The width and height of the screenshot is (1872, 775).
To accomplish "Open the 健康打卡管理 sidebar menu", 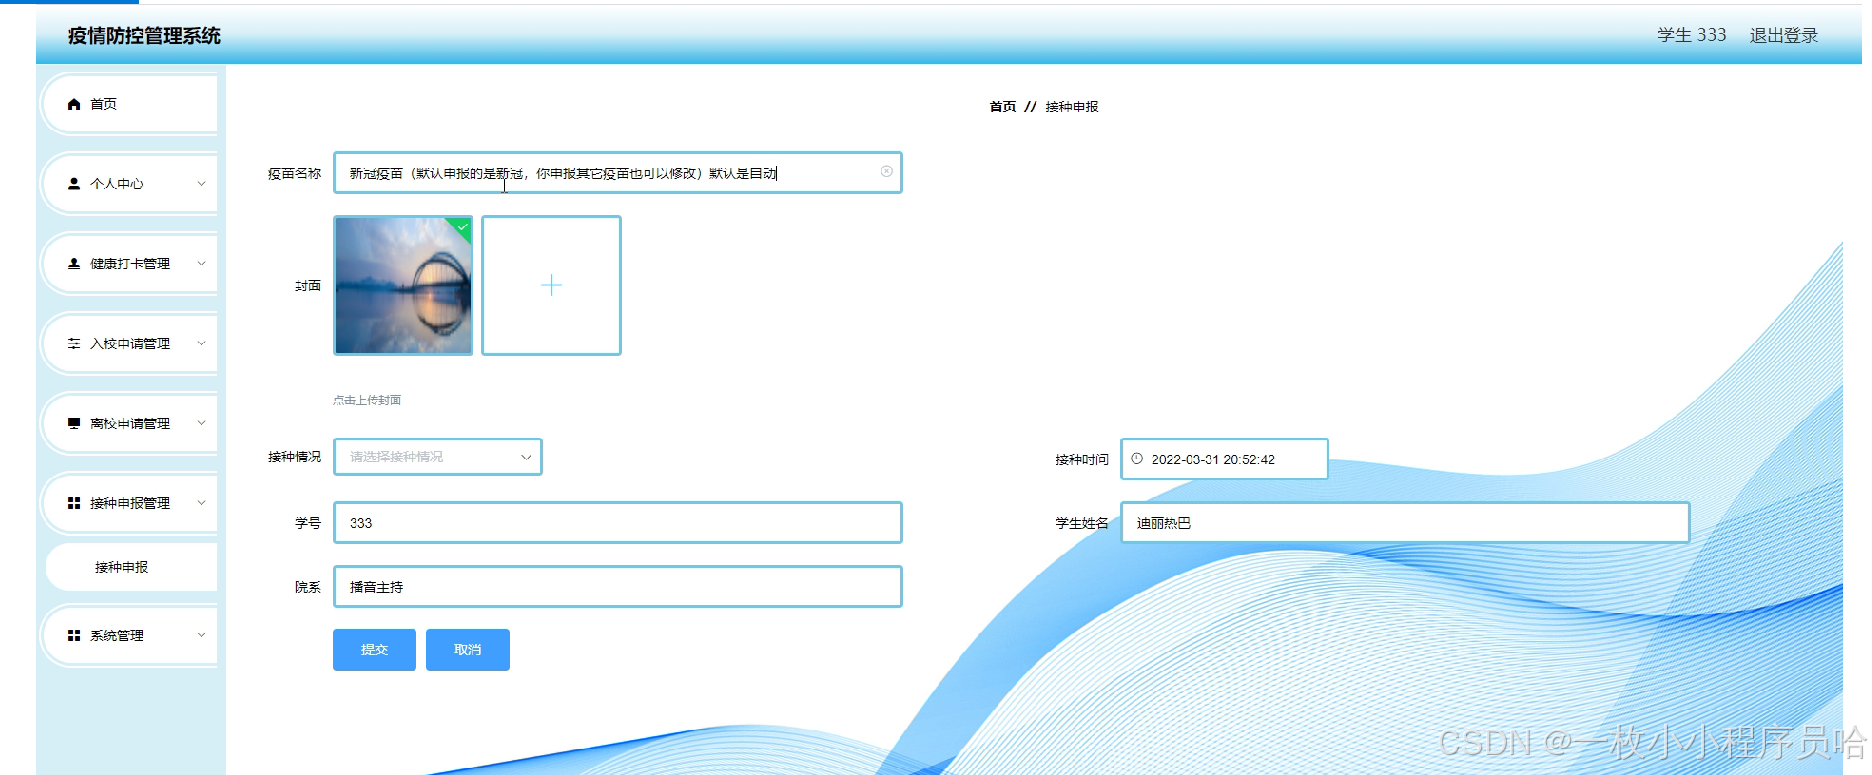I will tap(131, 264).
